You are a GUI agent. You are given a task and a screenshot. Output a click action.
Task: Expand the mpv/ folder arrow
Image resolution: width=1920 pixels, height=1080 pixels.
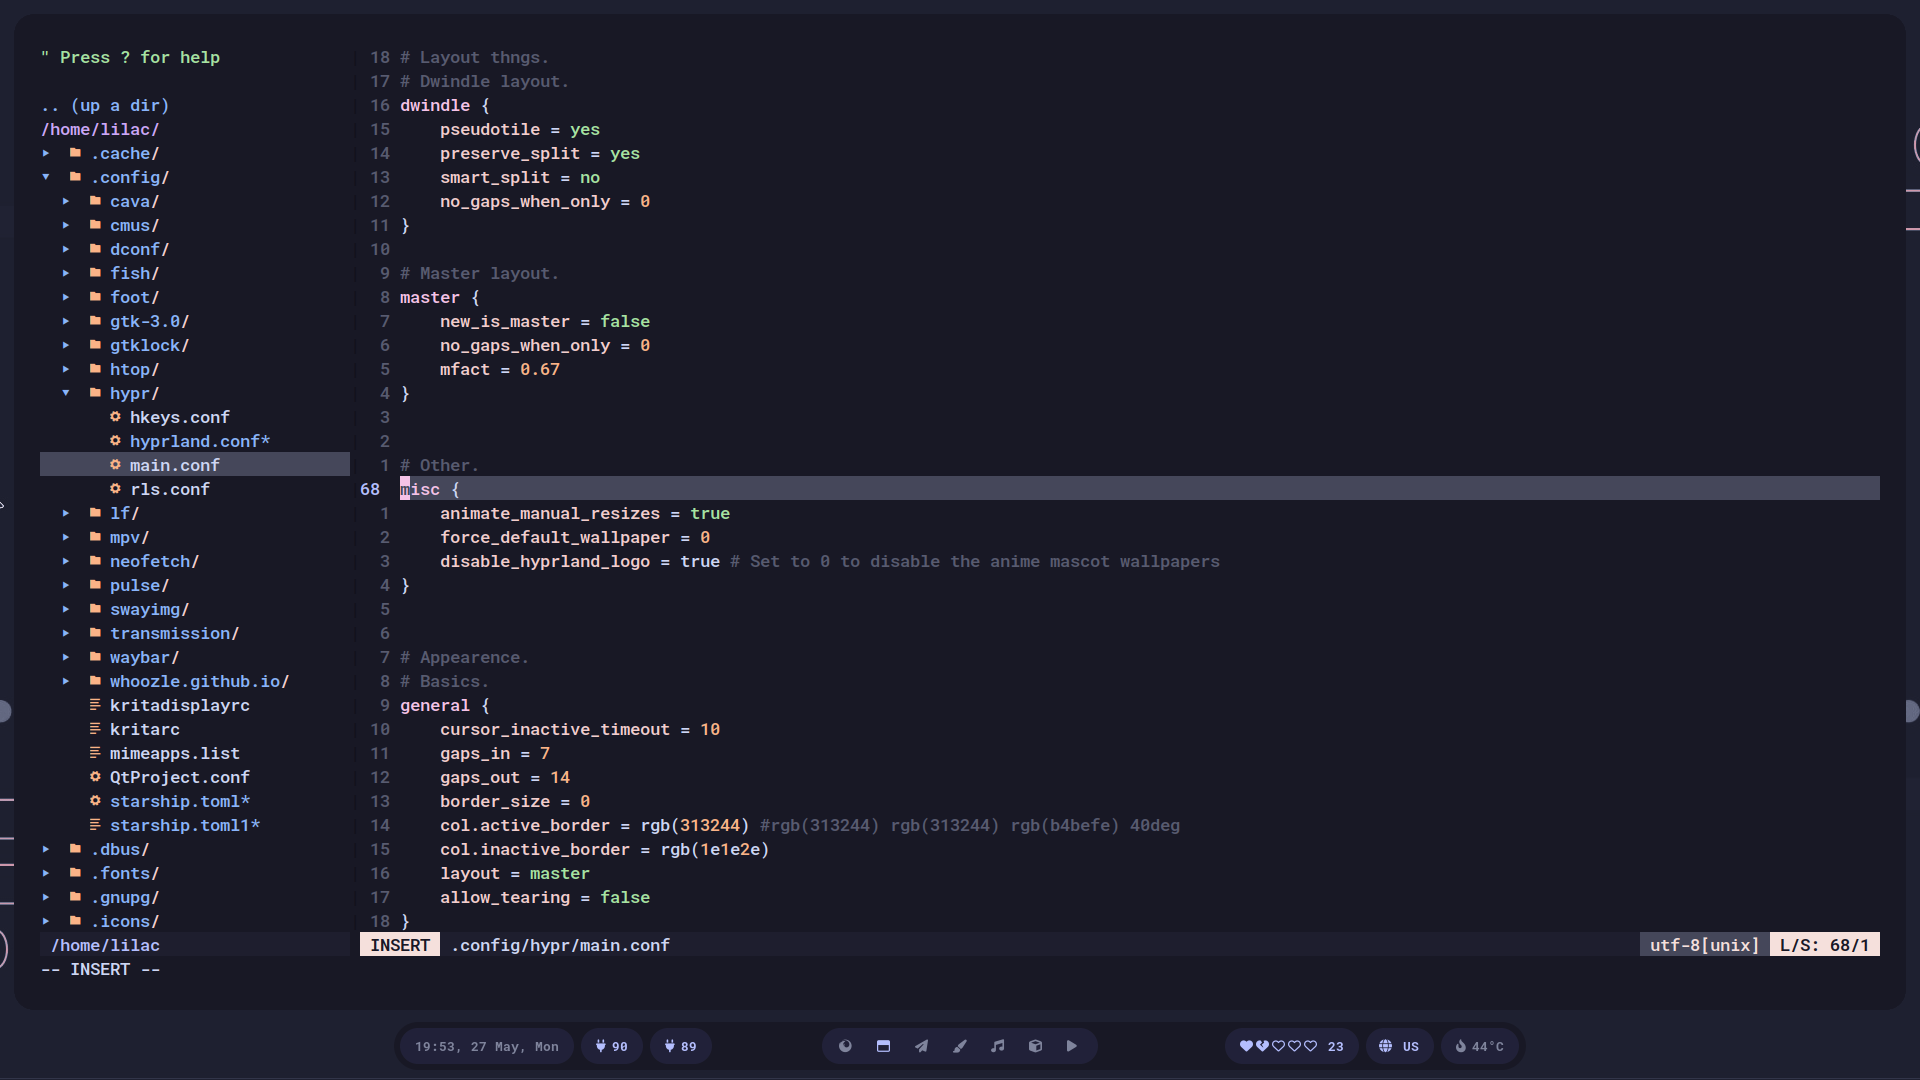[66, 537]
